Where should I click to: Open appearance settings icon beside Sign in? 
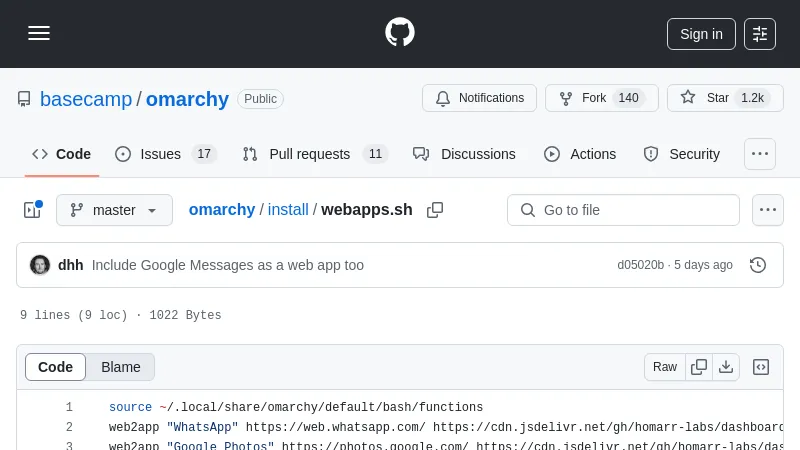760,34
